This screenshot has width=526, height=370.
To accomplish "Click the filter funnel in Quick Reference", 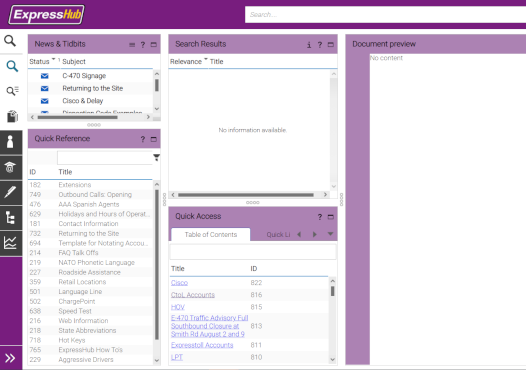I will pos(156,158).
